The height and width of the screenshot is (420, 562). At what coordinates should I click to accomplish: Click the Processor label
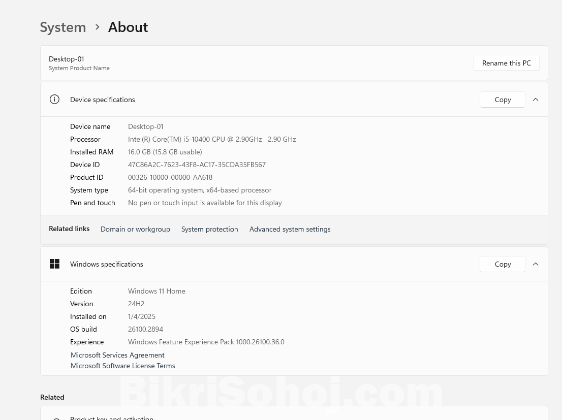pos(85,139)
